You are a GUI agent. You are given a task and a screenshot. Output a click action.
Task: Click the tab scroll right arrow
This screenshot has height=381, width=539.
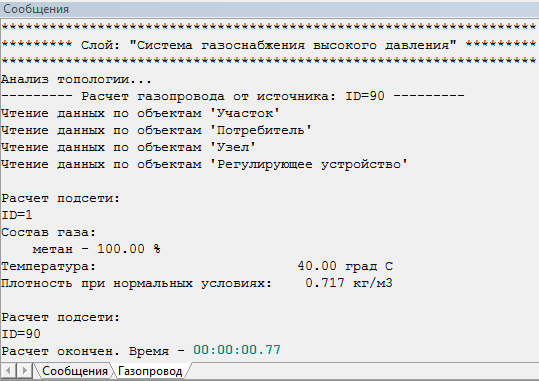click(24, 371)
